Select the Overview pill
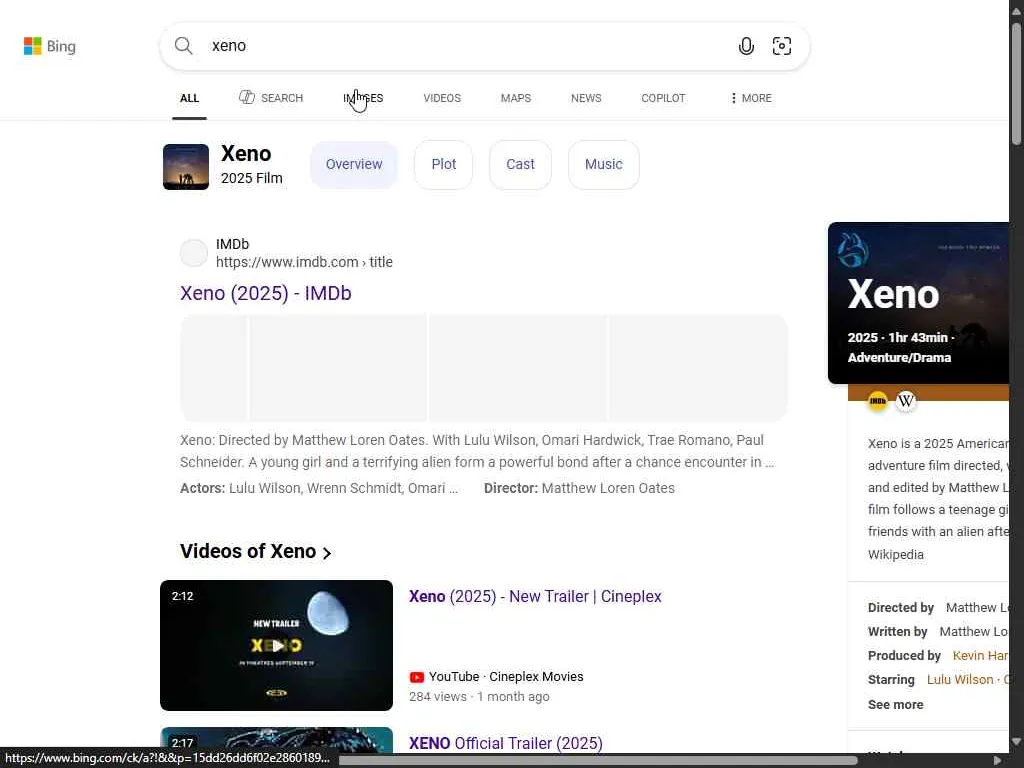The image size is (1024, 768). (x=354, y=165)
